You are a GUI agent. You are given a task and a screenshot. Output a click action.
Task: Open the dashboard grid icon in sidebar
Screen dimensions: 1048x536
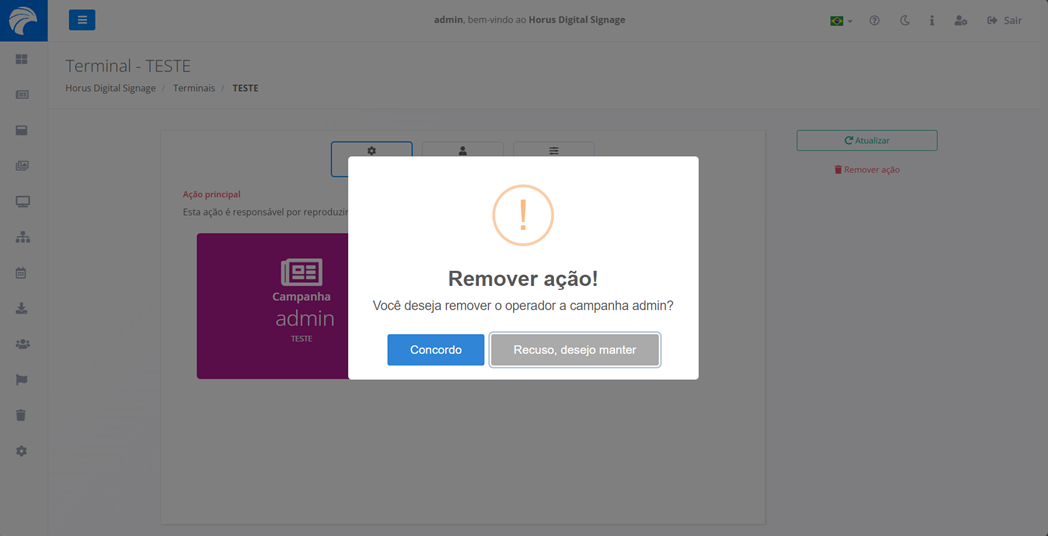tap(22, 60)
